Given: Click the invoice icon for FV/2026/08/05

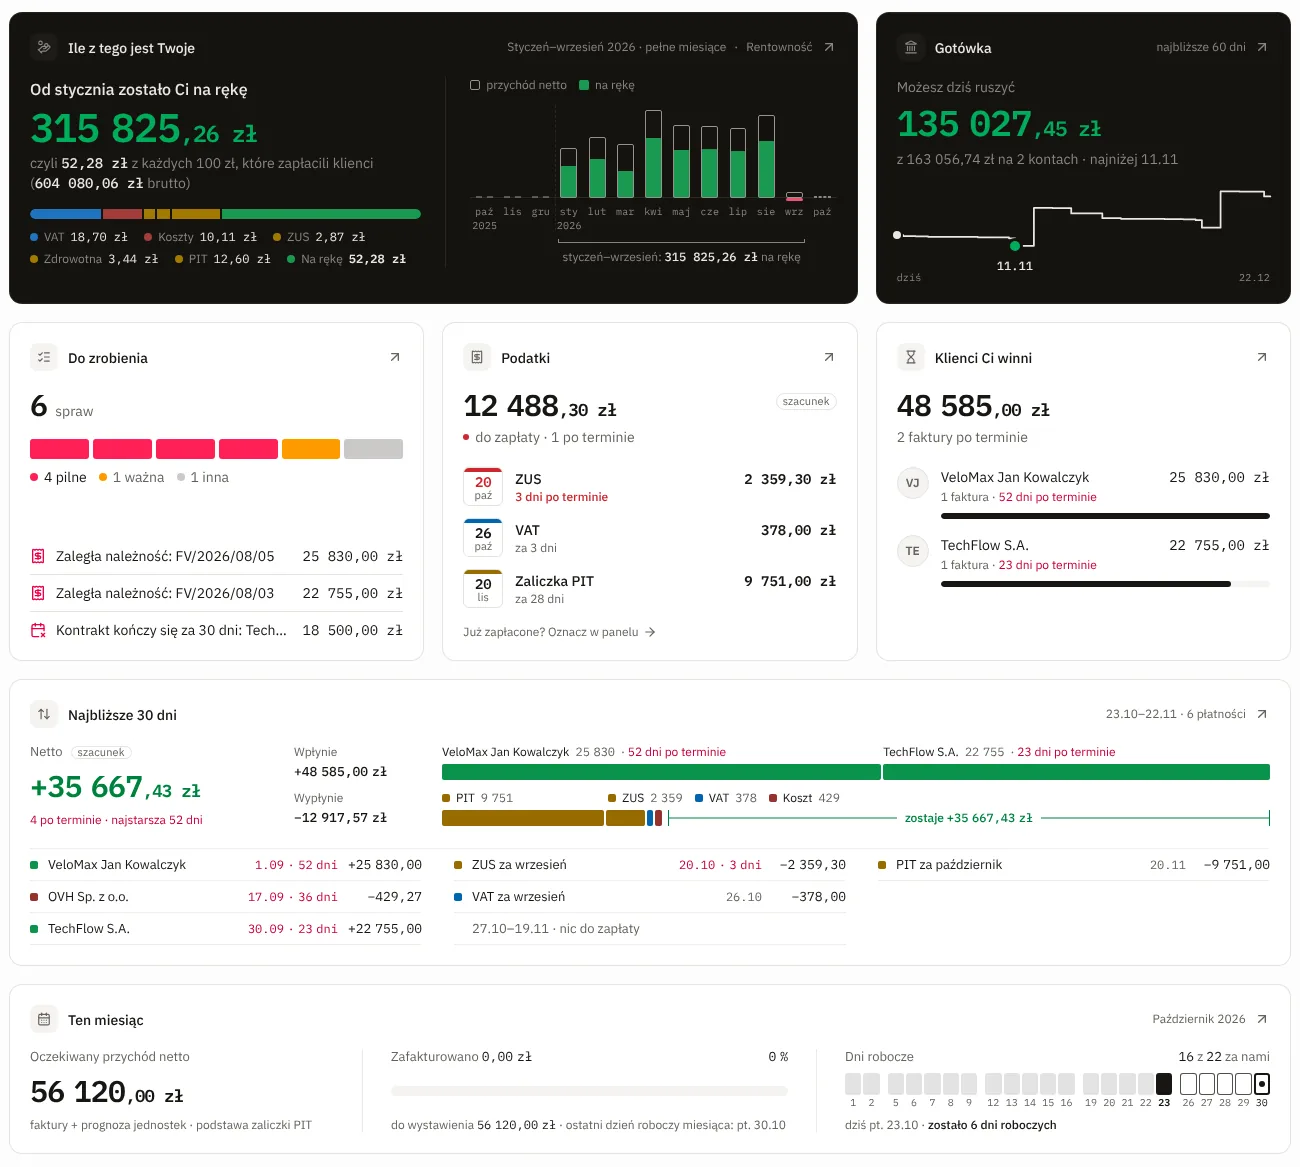Looking at the screenshot, I should tap(38, 556).
